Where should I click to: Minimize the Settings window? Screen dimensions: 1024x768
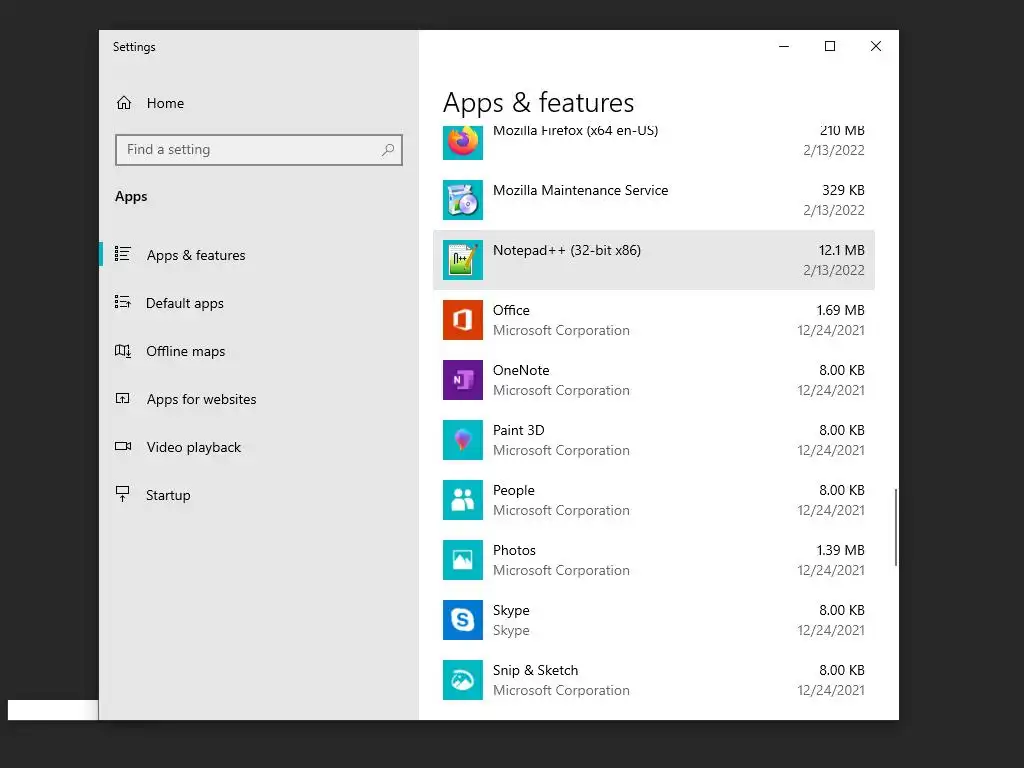(x=784, y=46)
